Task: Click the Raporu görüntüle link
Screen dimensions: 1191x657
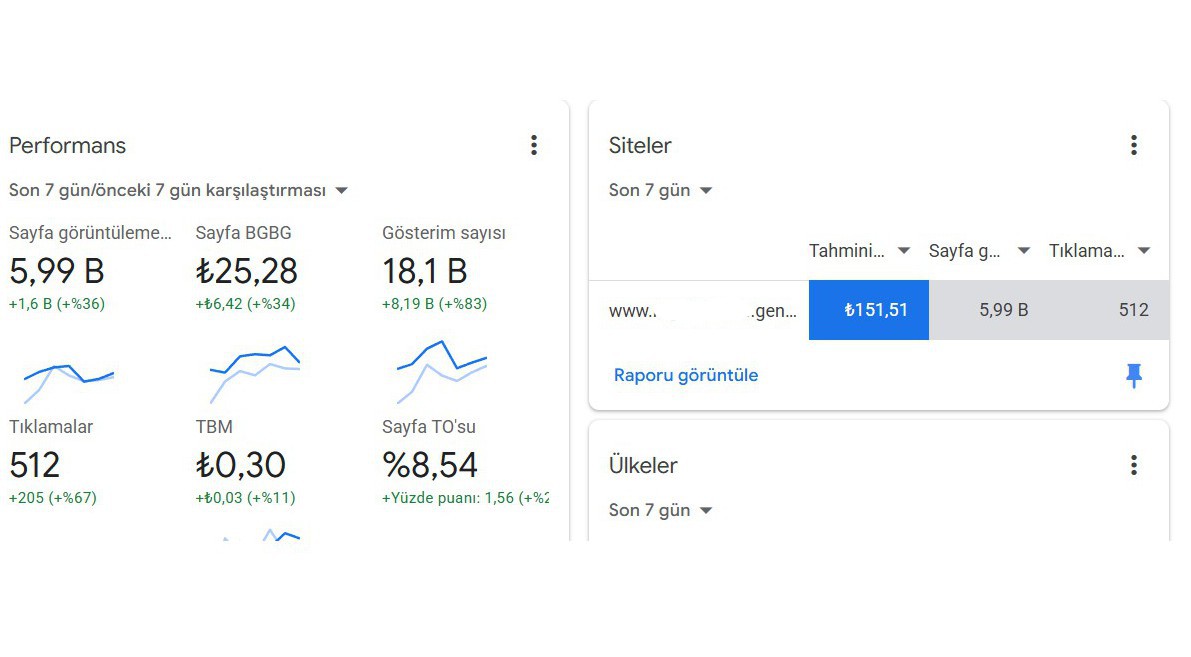Action: (686, 375)
